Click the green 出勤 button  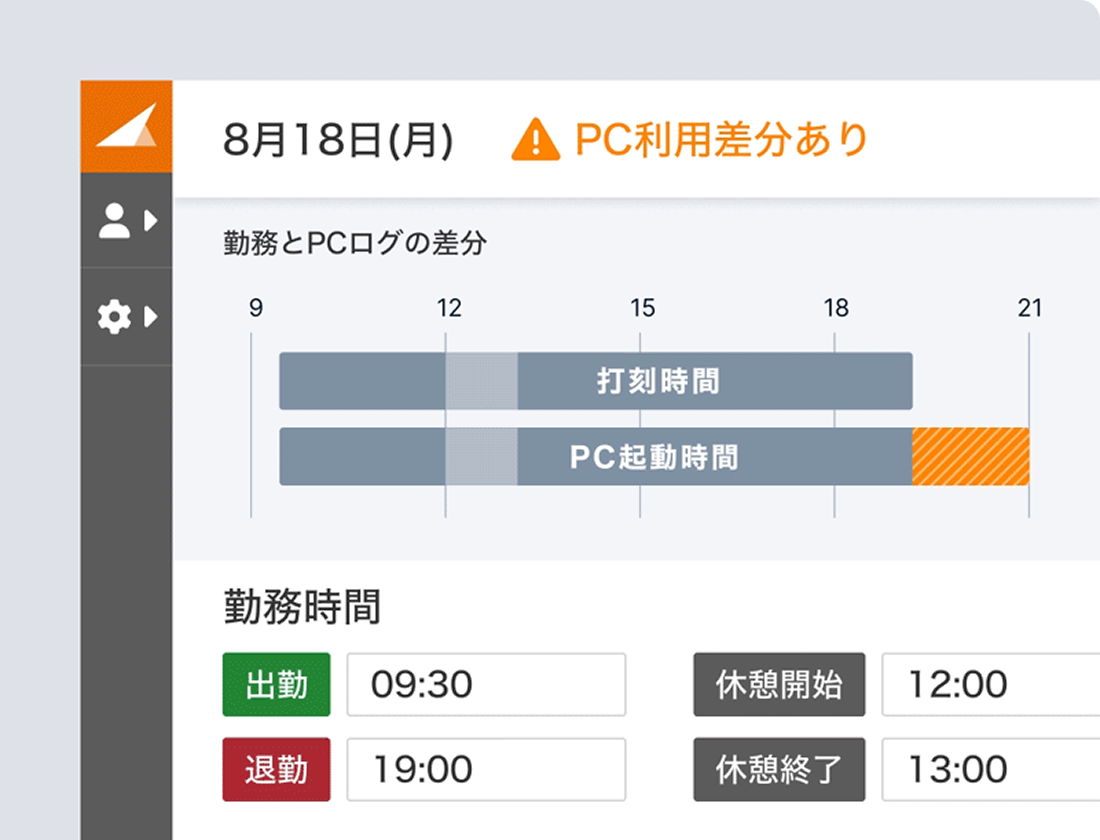(x=276, y=684)
